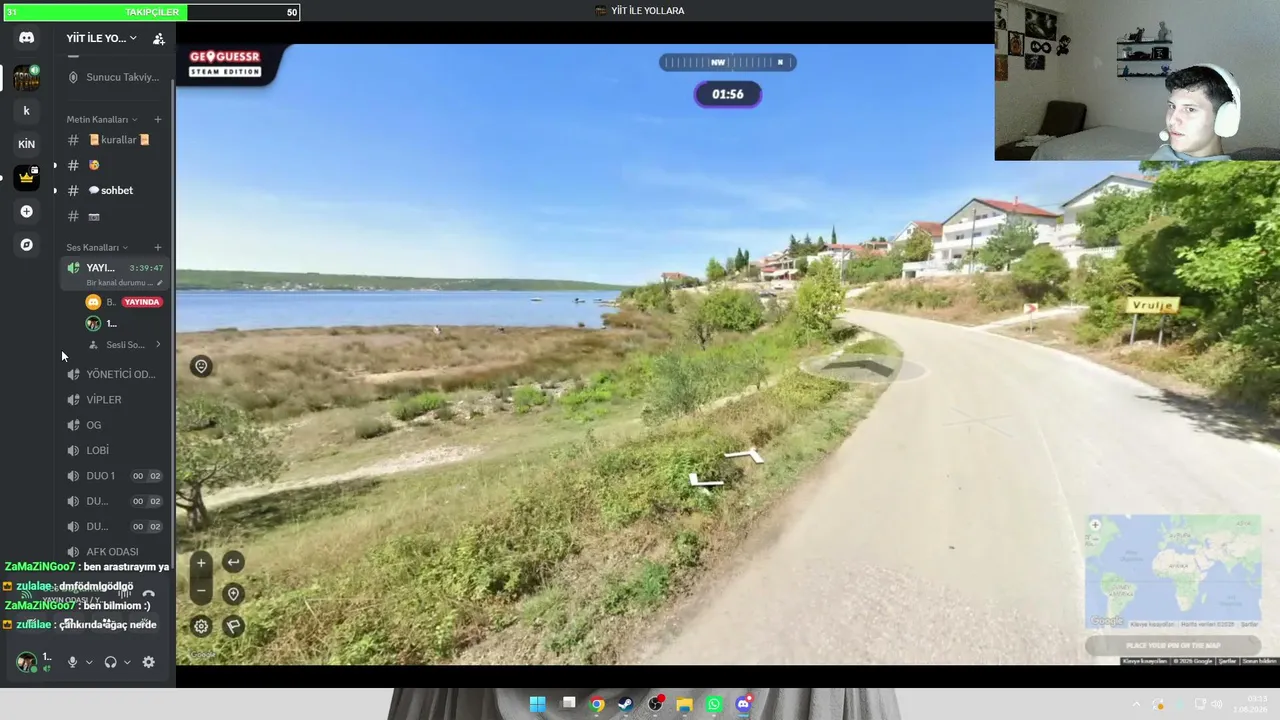Image resolution: width=1280 pixels, height=720 pixels.
Task: Add a new Discord server
Action: click(26, 211)
